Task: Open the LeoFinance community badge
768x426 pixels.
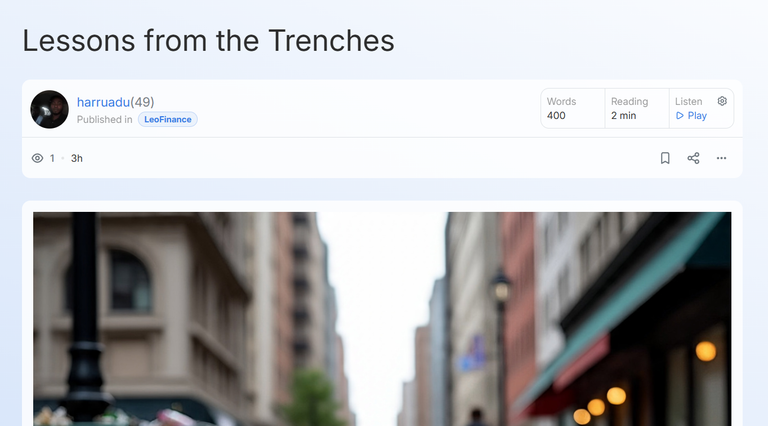Action: click(x=168, y=119)
